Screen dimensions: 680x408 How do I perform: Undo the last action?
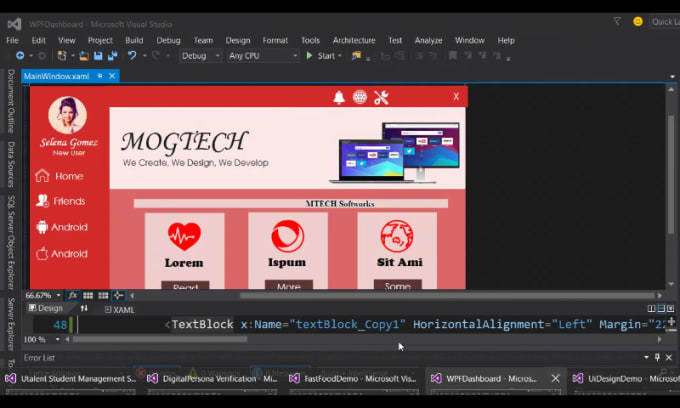click(132, 55)
